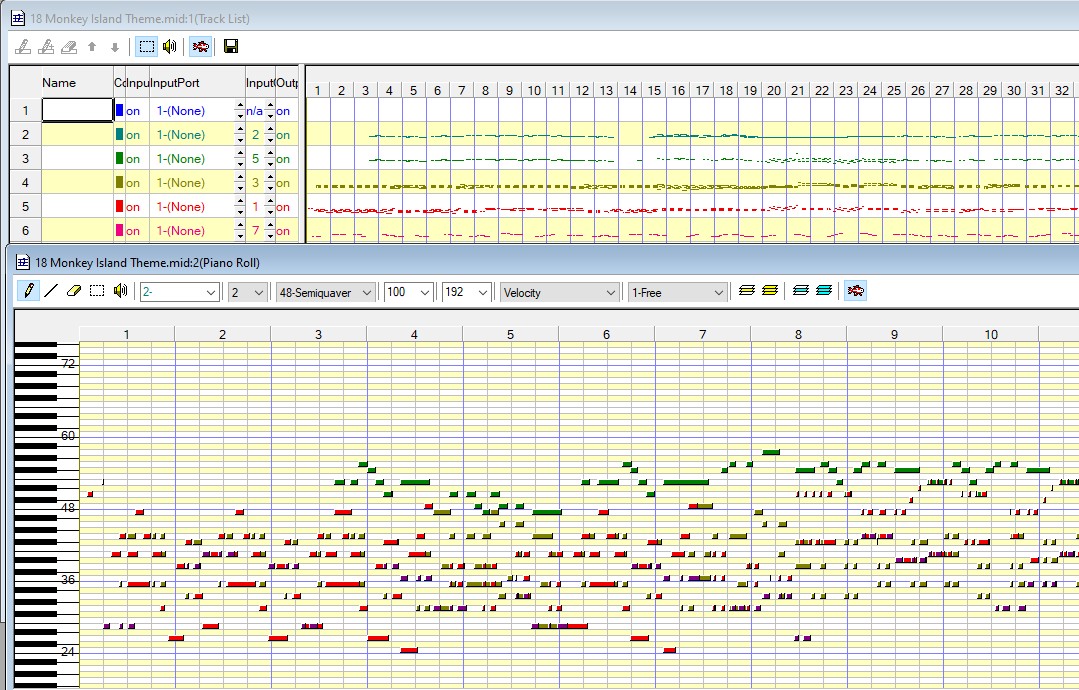
Task: Select track row header 6
Action: click(x=25, y=231)
